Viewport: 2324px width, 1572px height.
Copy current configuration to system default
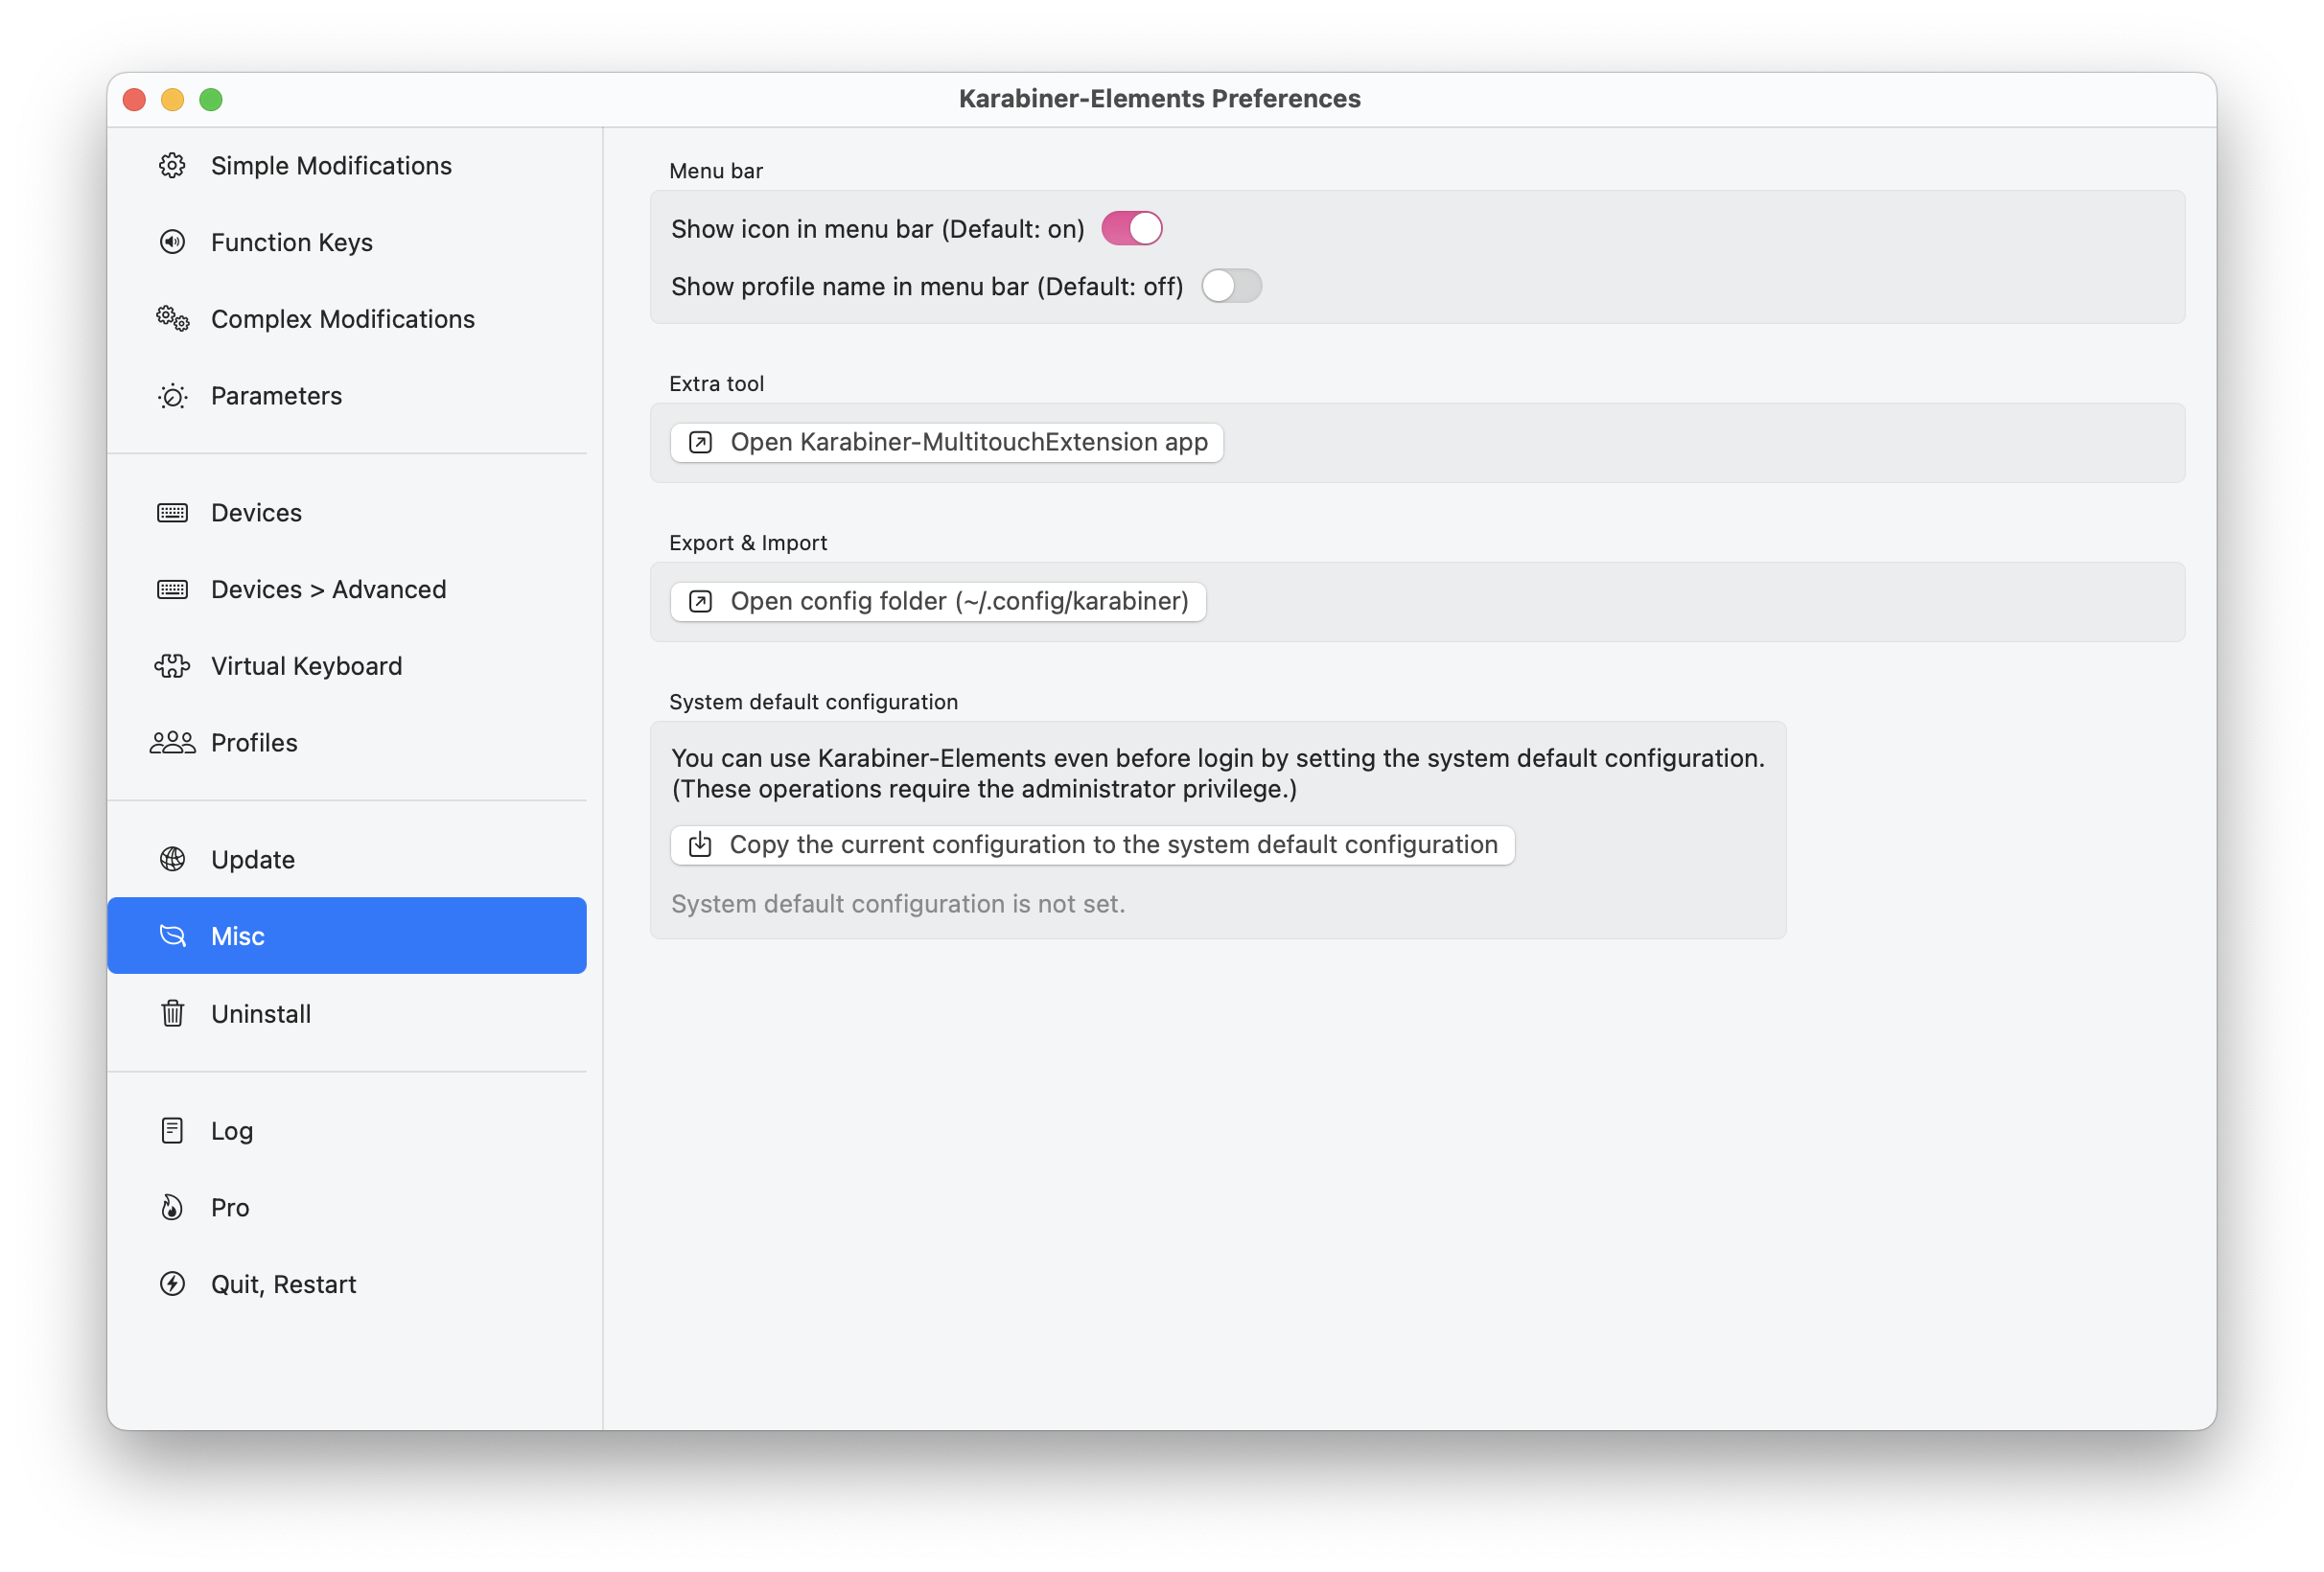1092,845
